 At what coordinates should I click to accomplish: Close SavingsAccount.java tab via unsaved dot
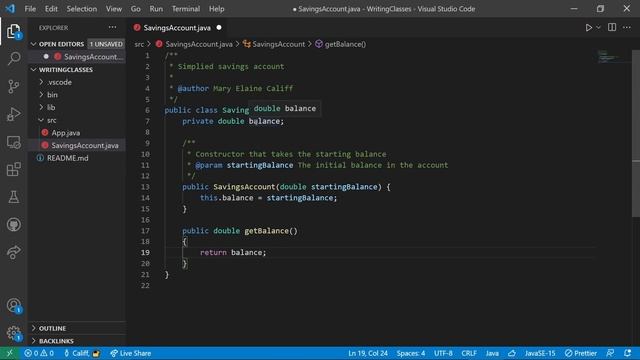[219, 27]
